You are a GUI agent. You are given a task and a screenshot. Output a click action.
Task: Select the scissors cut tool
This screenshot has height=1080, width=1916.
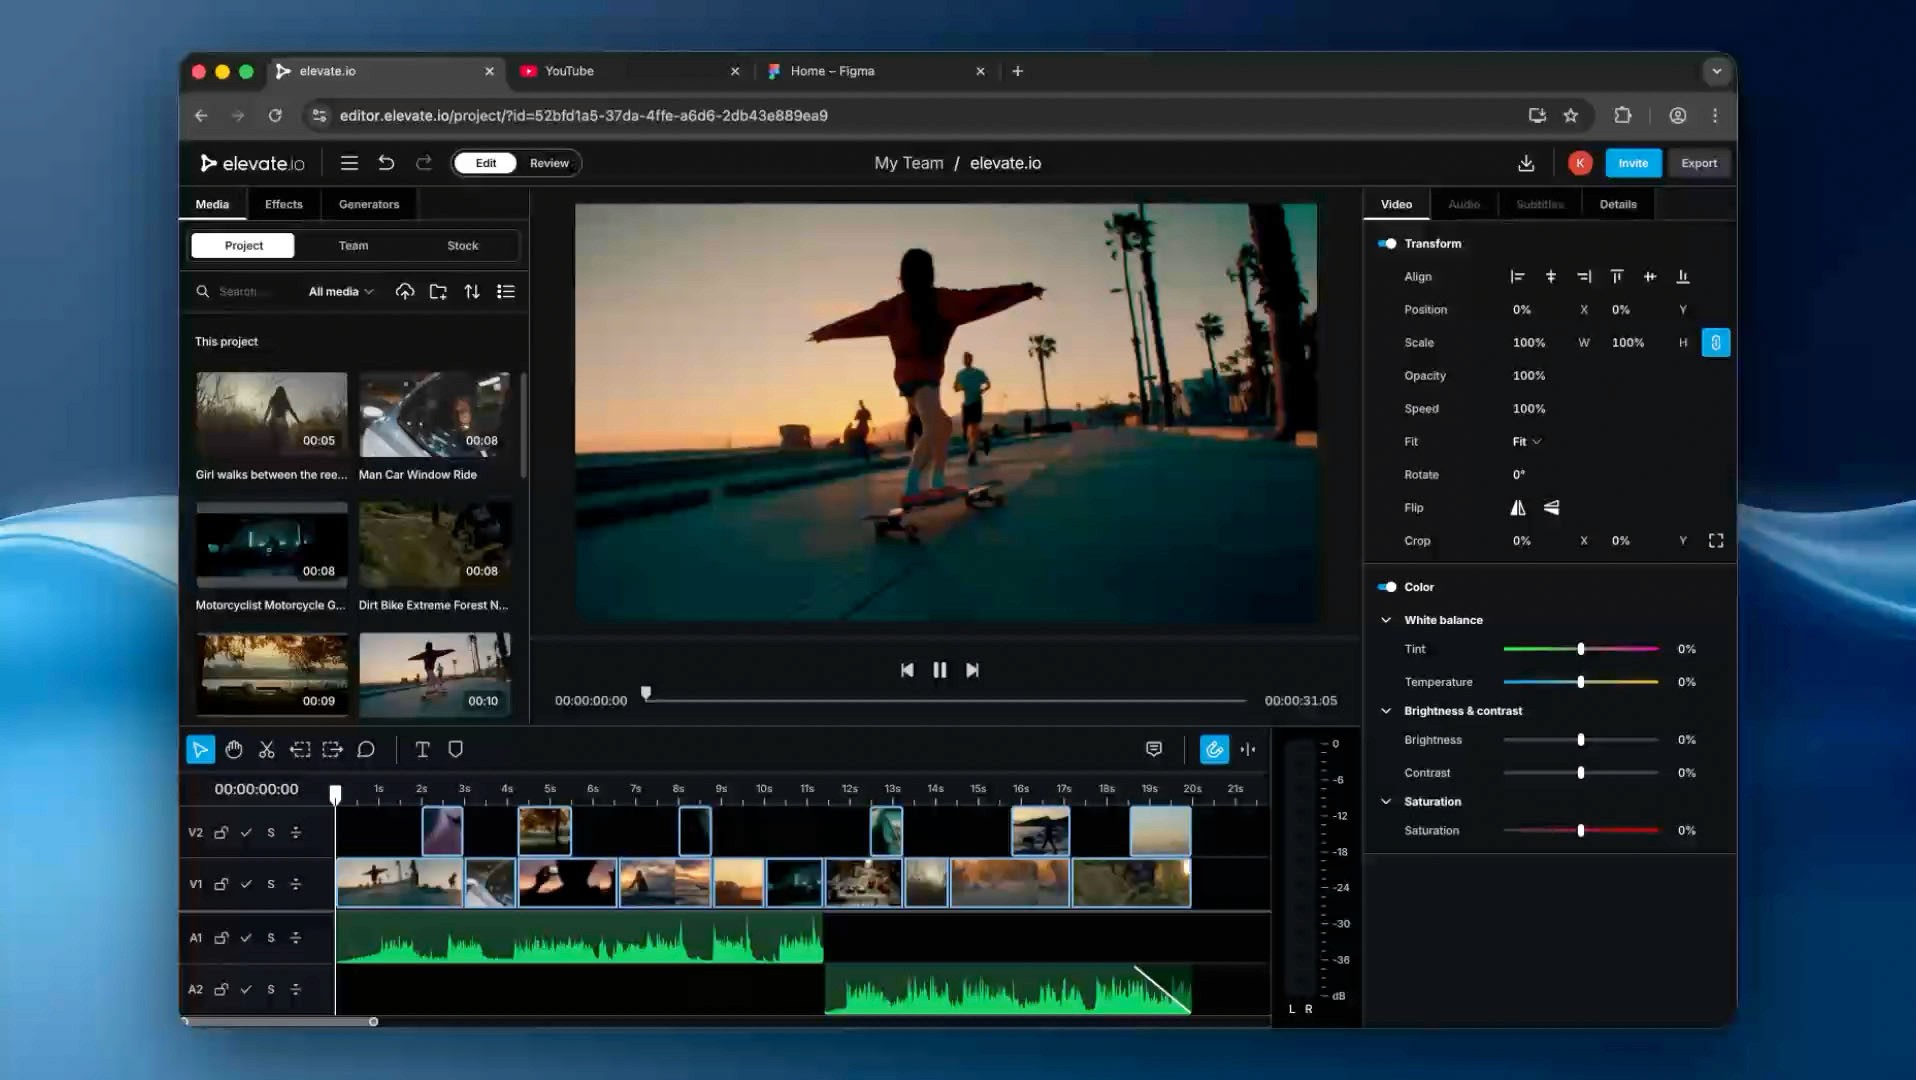click(266, 749)
